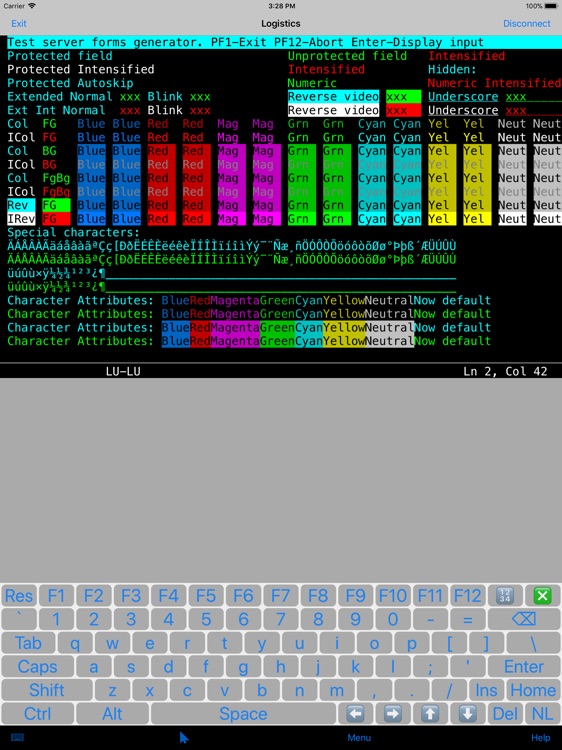Viewport: 562px width, 750px height.
Task: Tap Disconnect in the navigation bar
Action: [x=527, y=23]
